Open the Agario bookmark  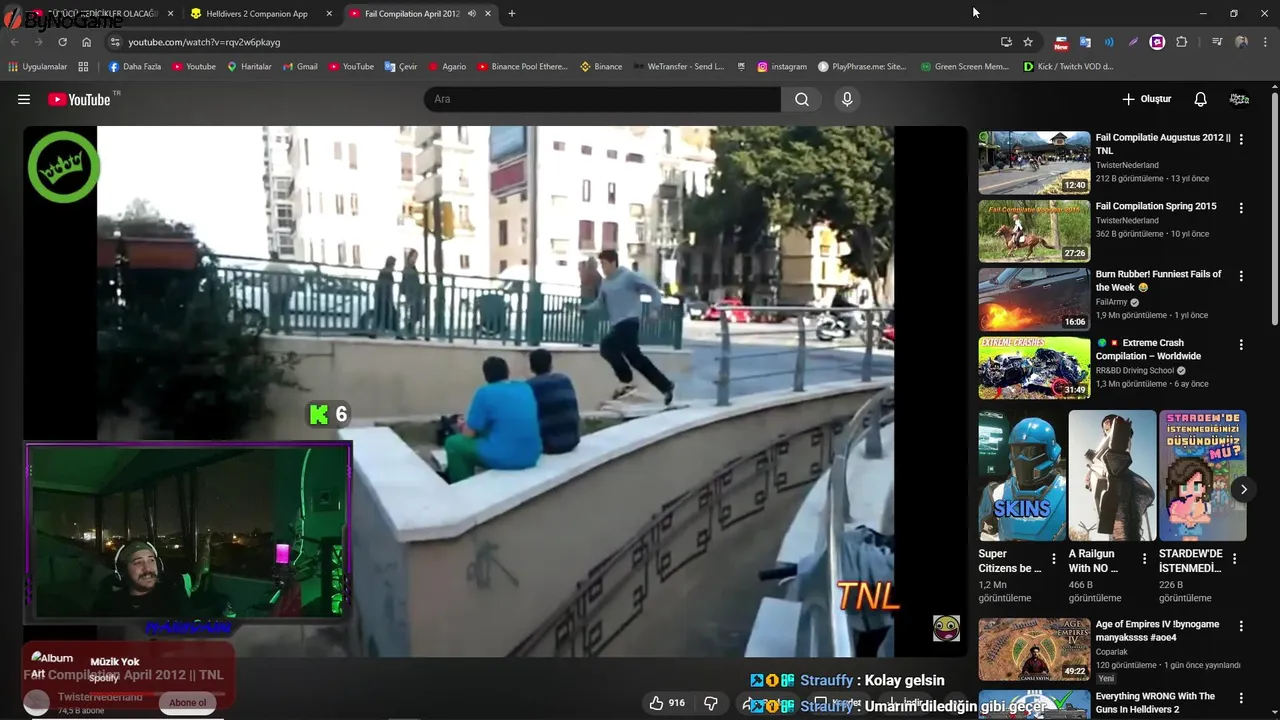pos(447,67)
